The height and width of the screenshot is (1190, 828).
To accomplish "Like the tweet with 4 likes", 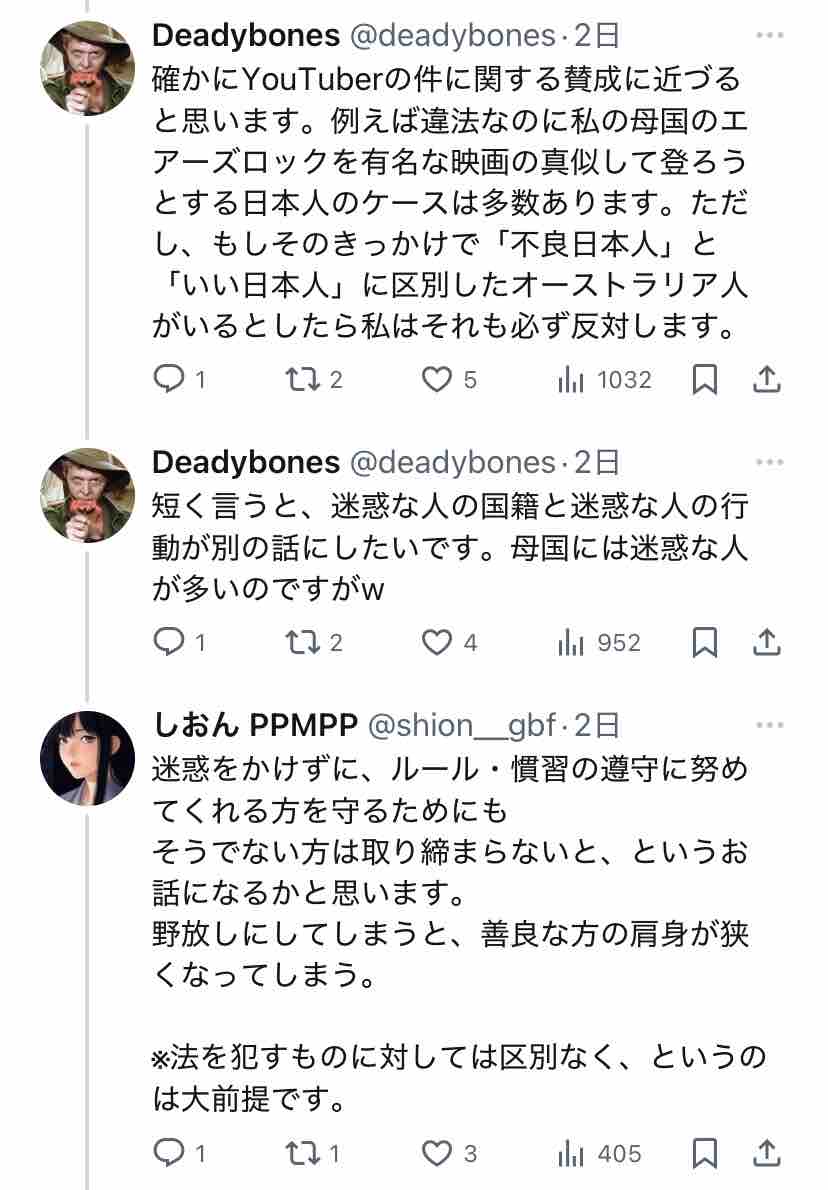I will (436, 643).
